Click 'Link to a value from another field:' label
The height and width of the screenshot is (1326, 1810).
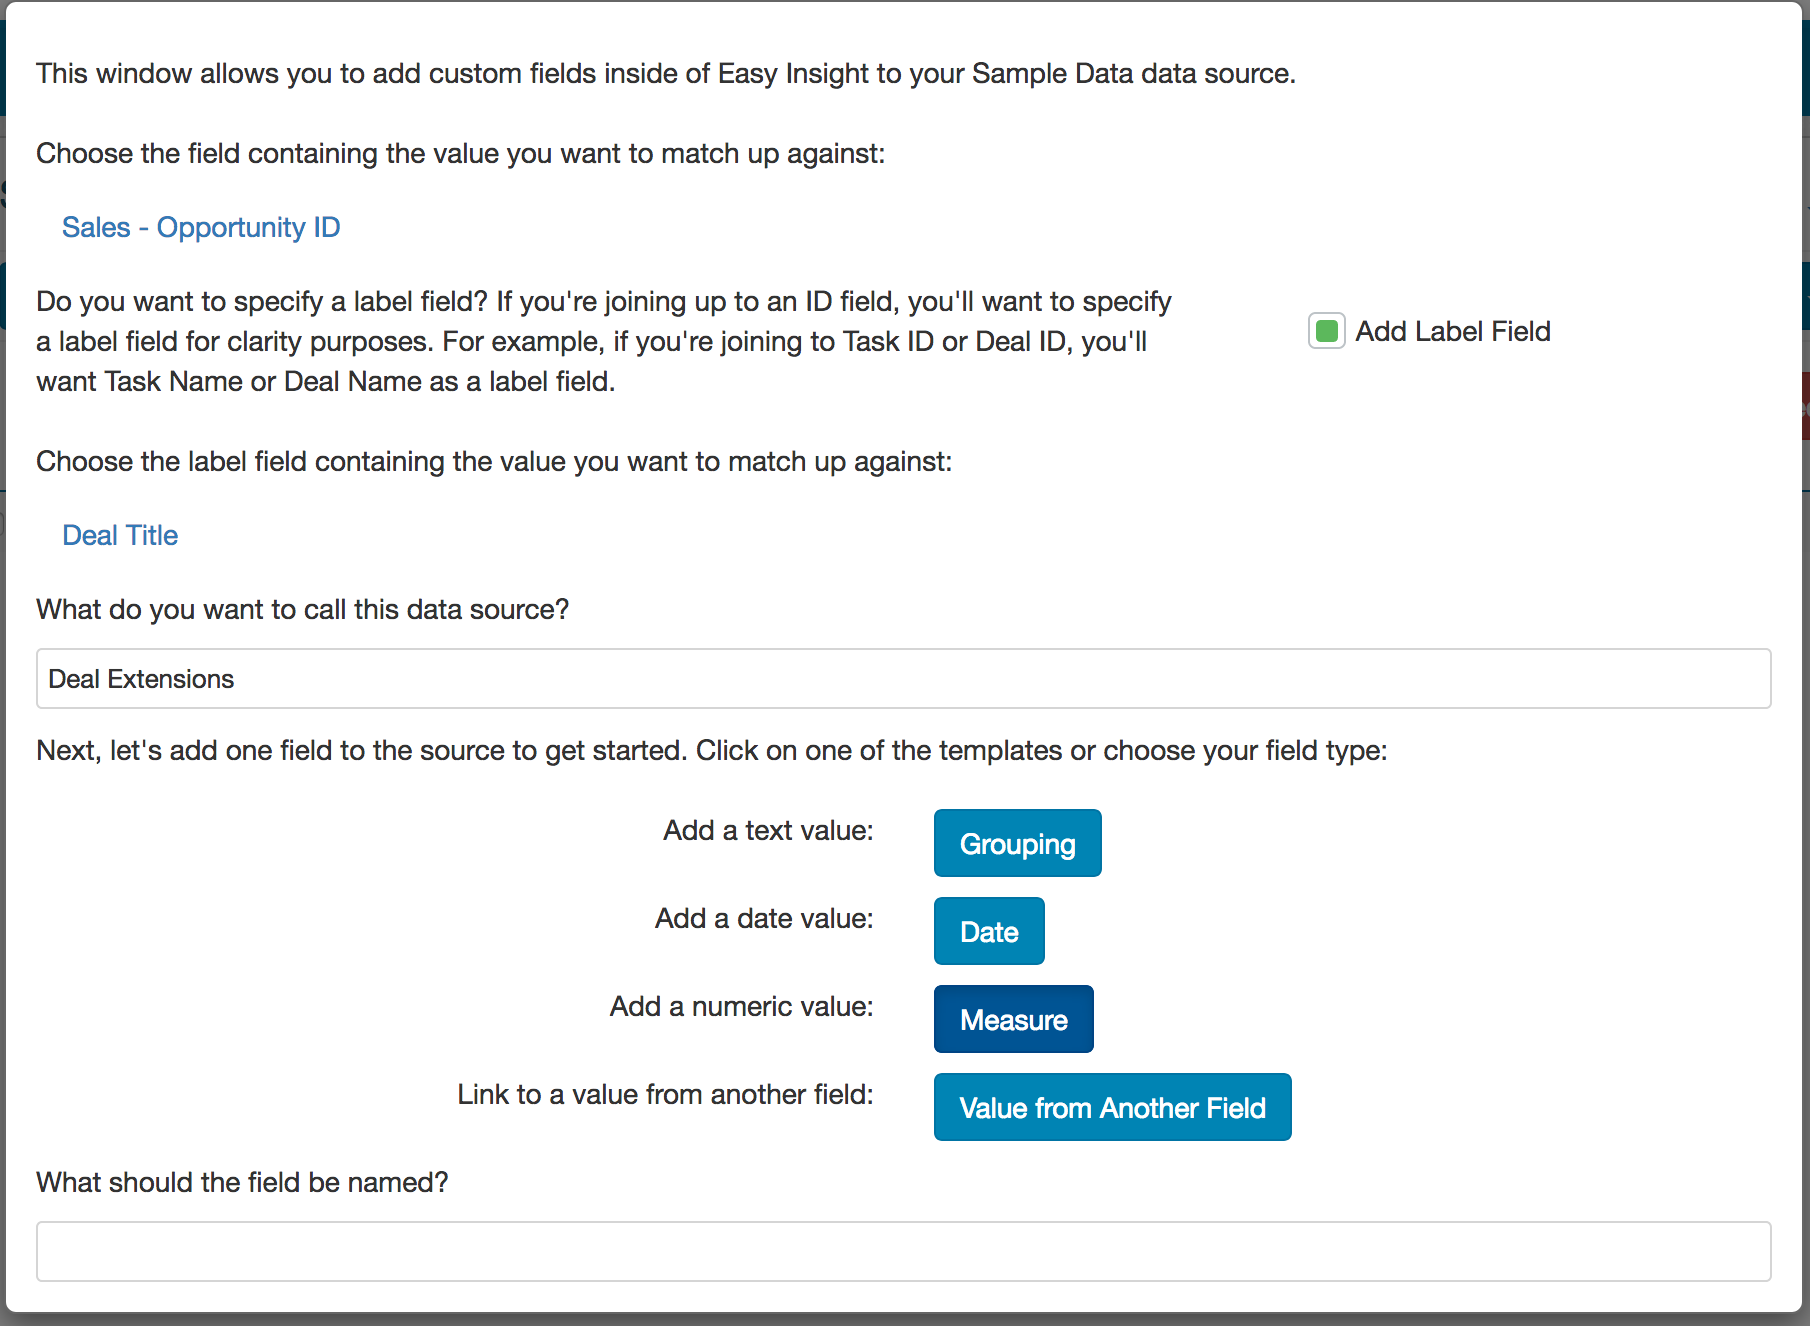(665, 1095)
